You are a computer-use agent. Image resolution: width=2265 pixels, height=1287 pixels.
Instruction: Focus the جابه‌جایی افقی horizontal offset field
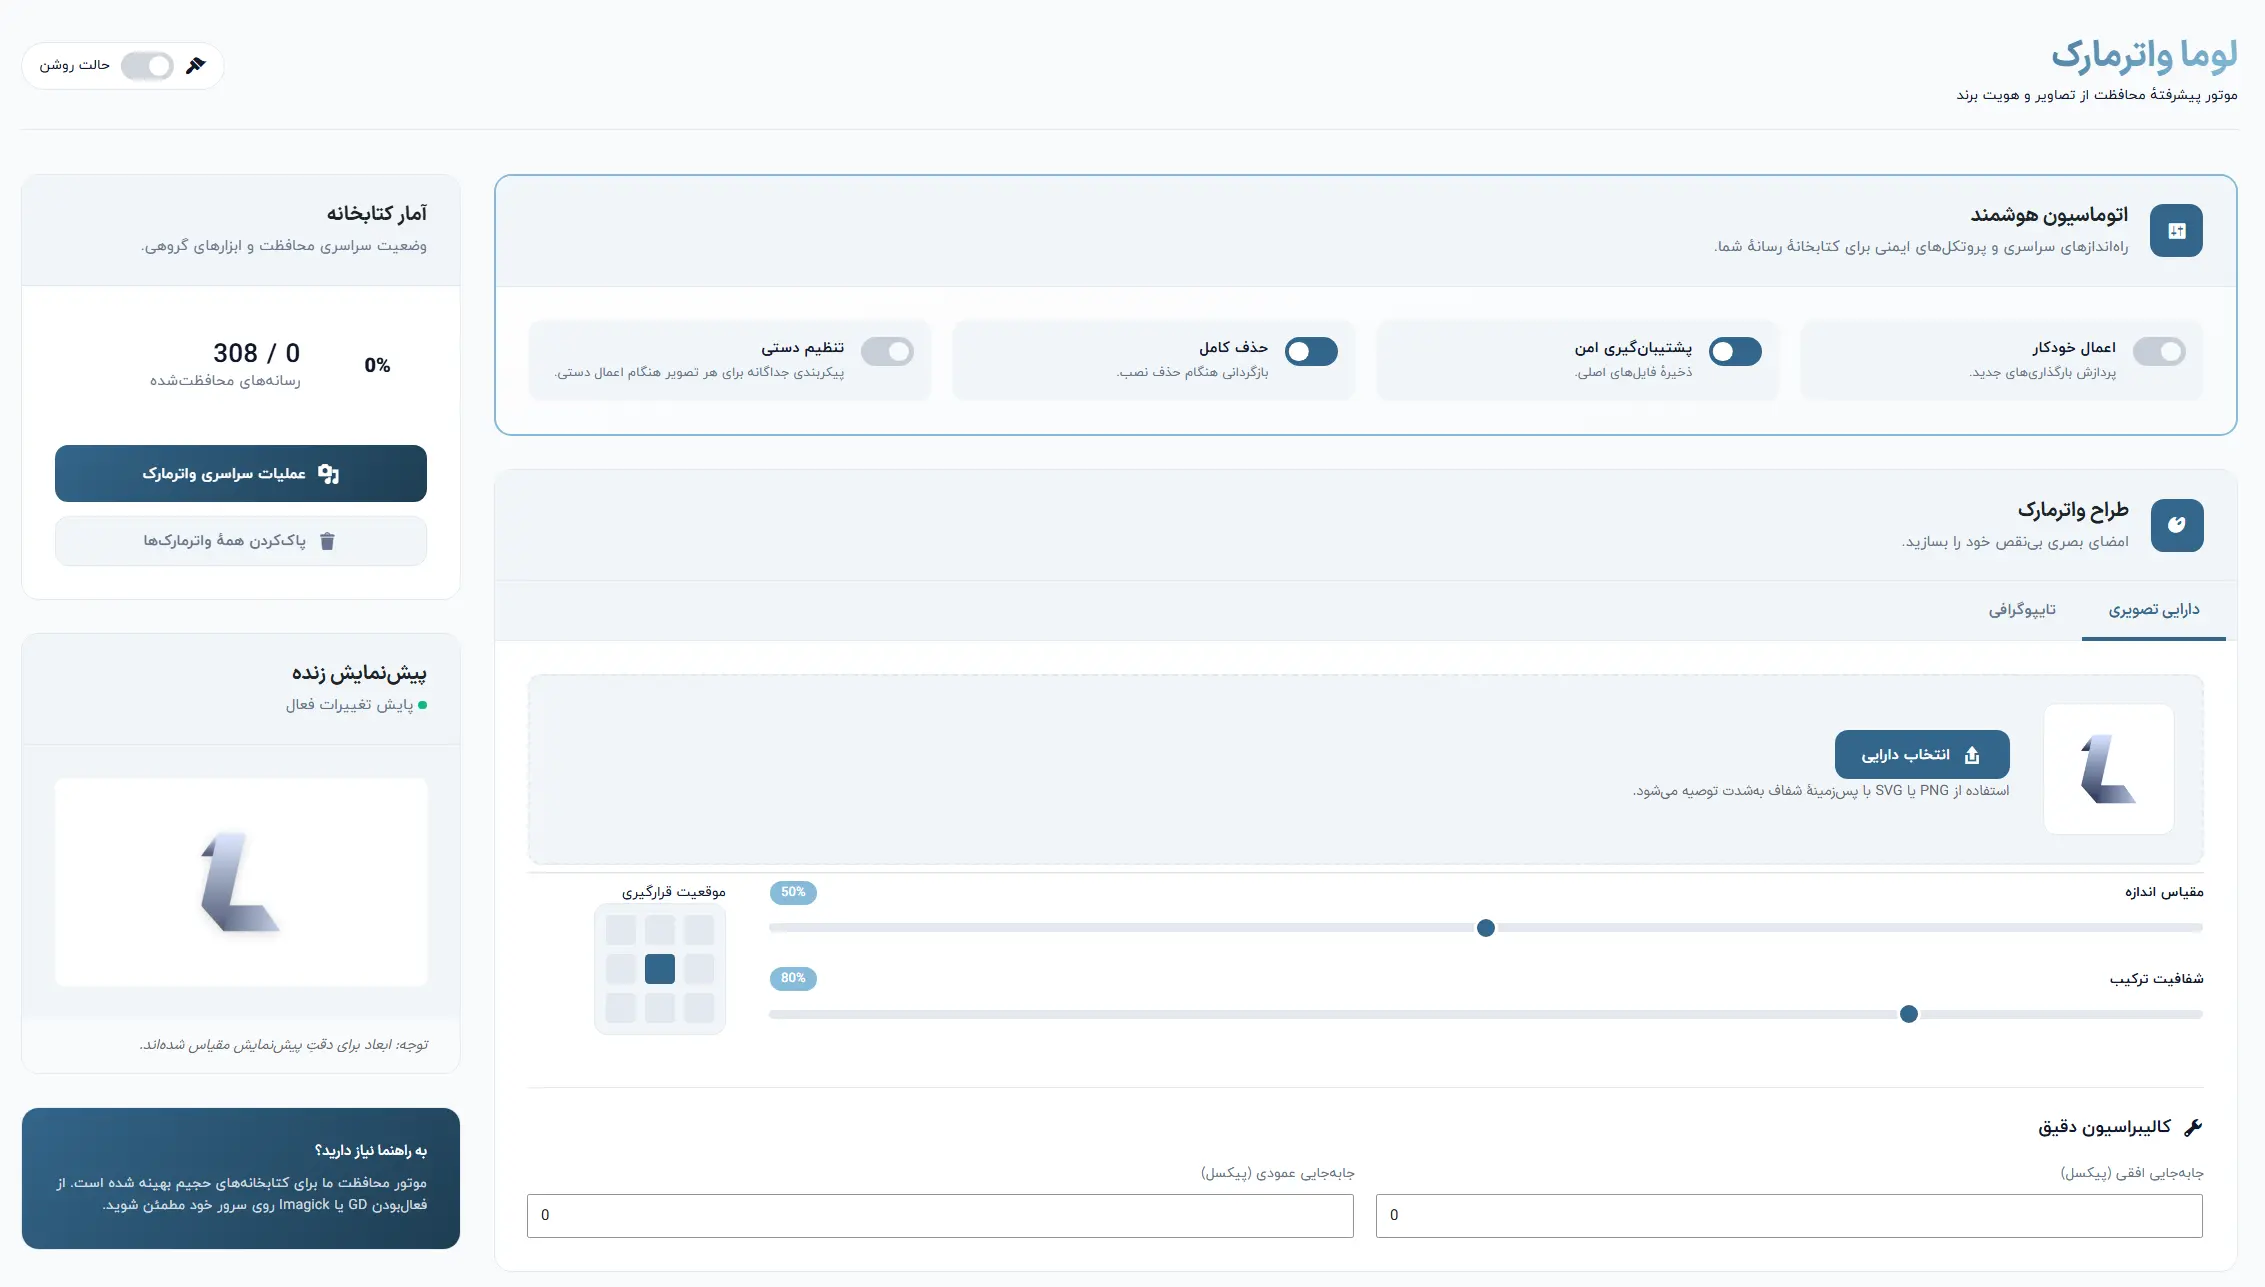1789,1216
